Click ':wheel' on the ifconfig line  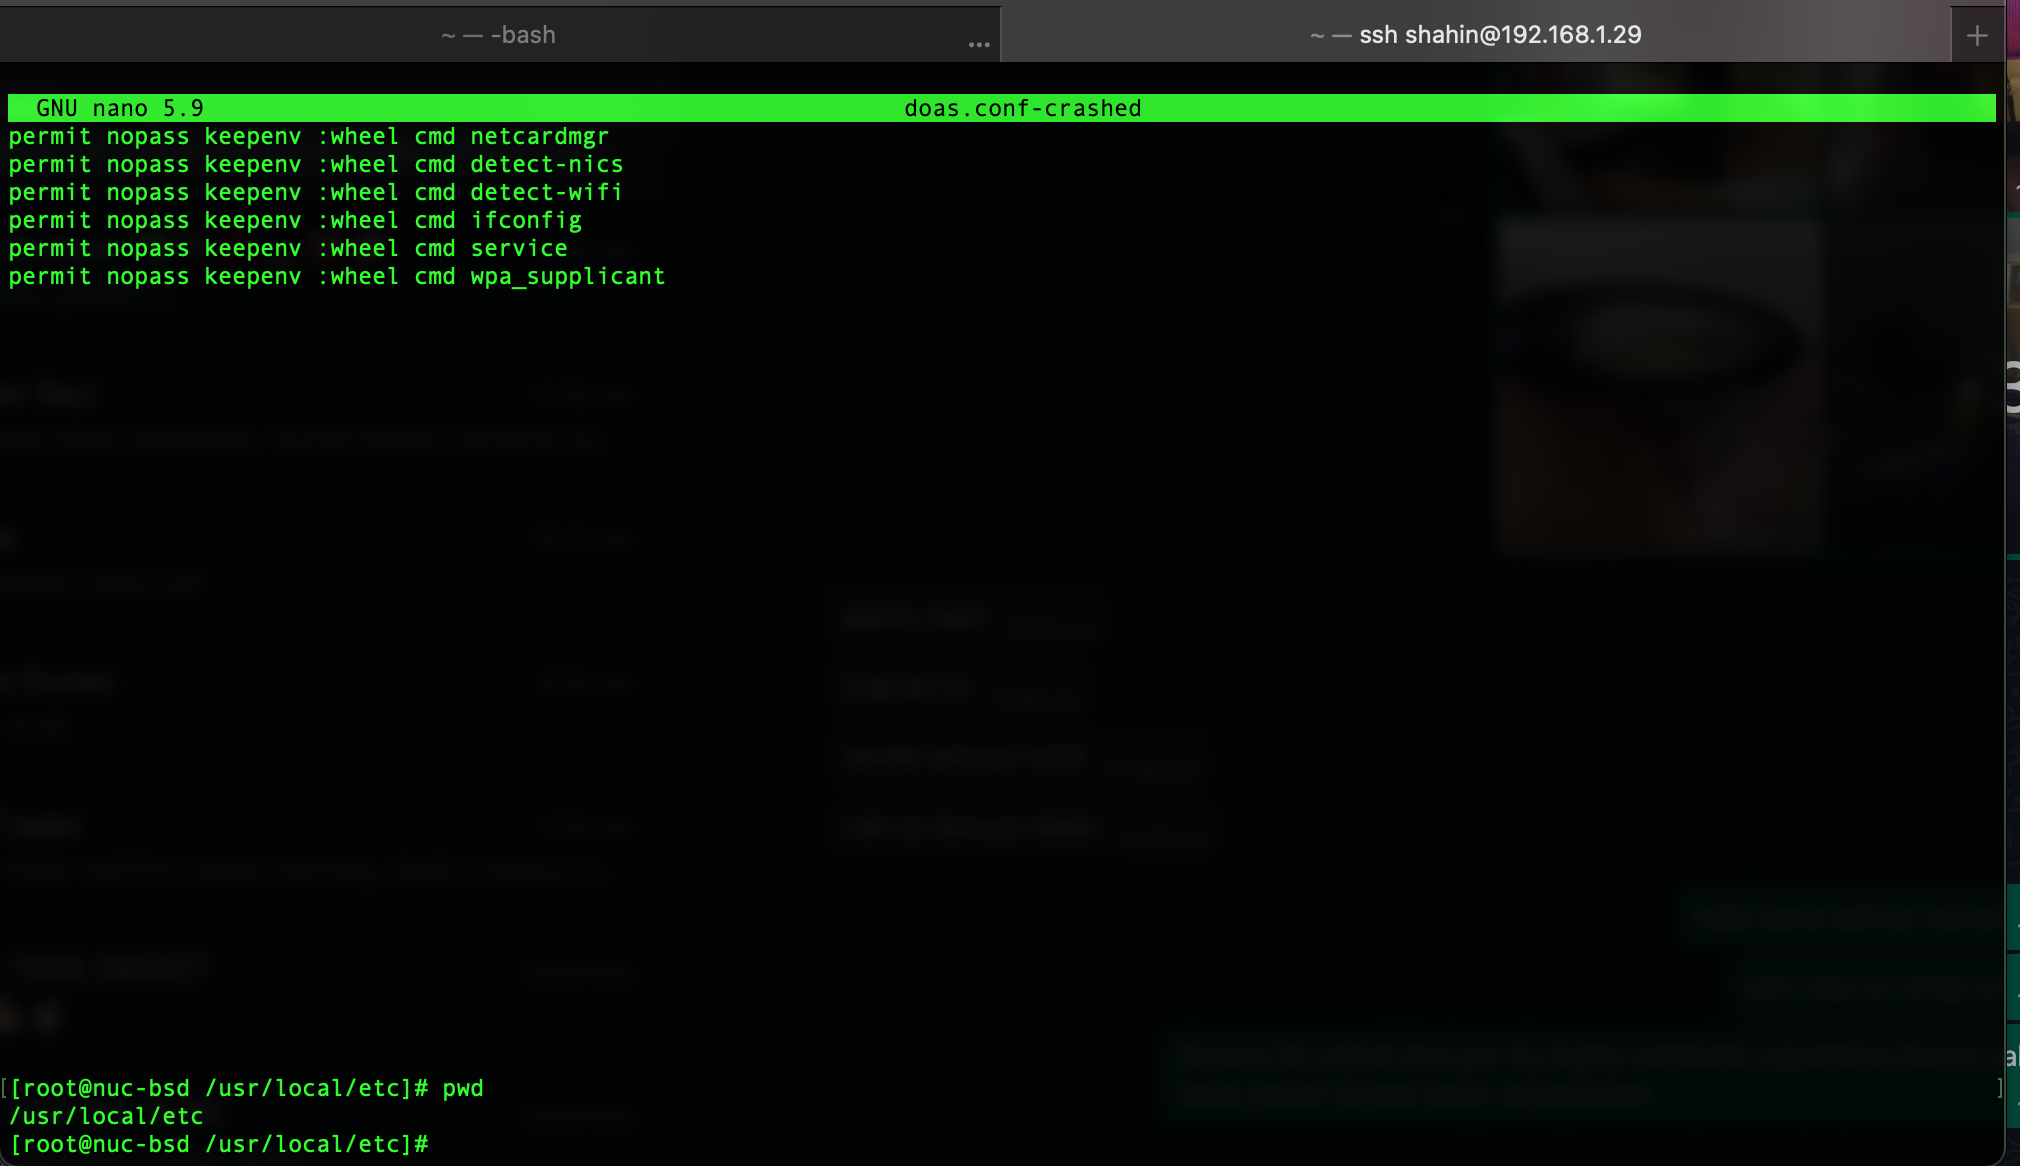(x=358, y=220)
